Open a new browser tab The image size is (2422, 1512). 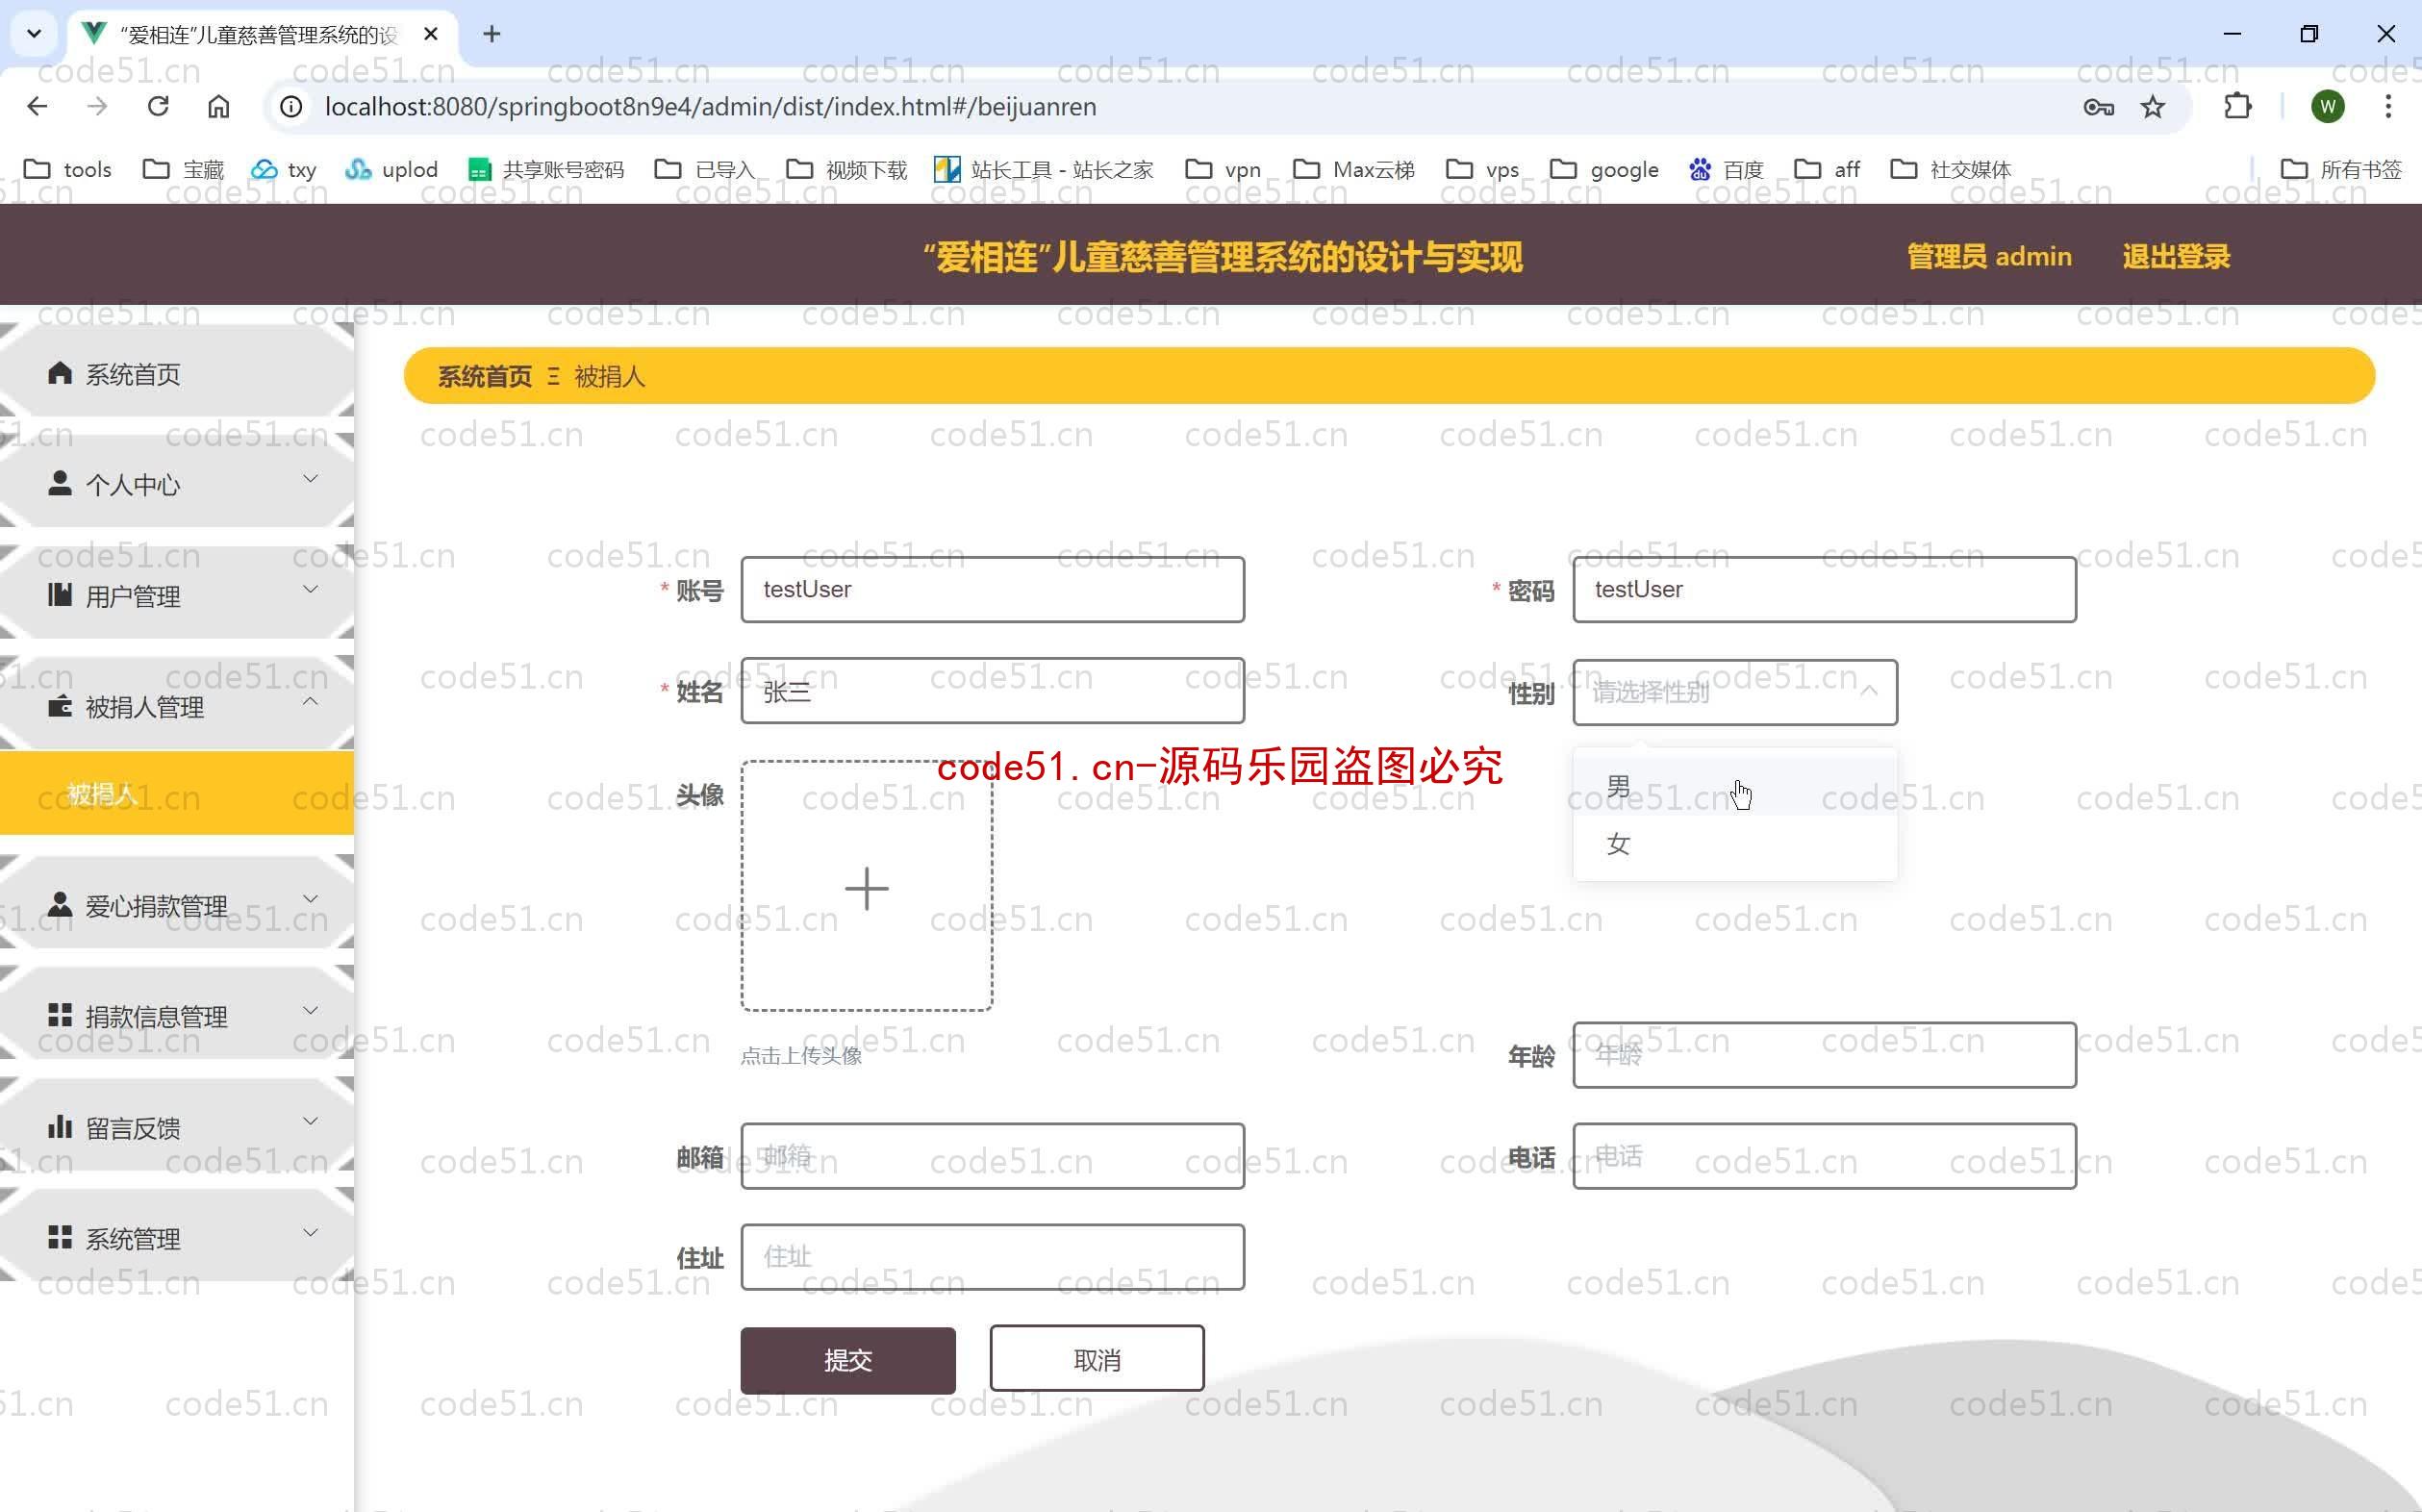pyautogui.click(x=491, y=34)
